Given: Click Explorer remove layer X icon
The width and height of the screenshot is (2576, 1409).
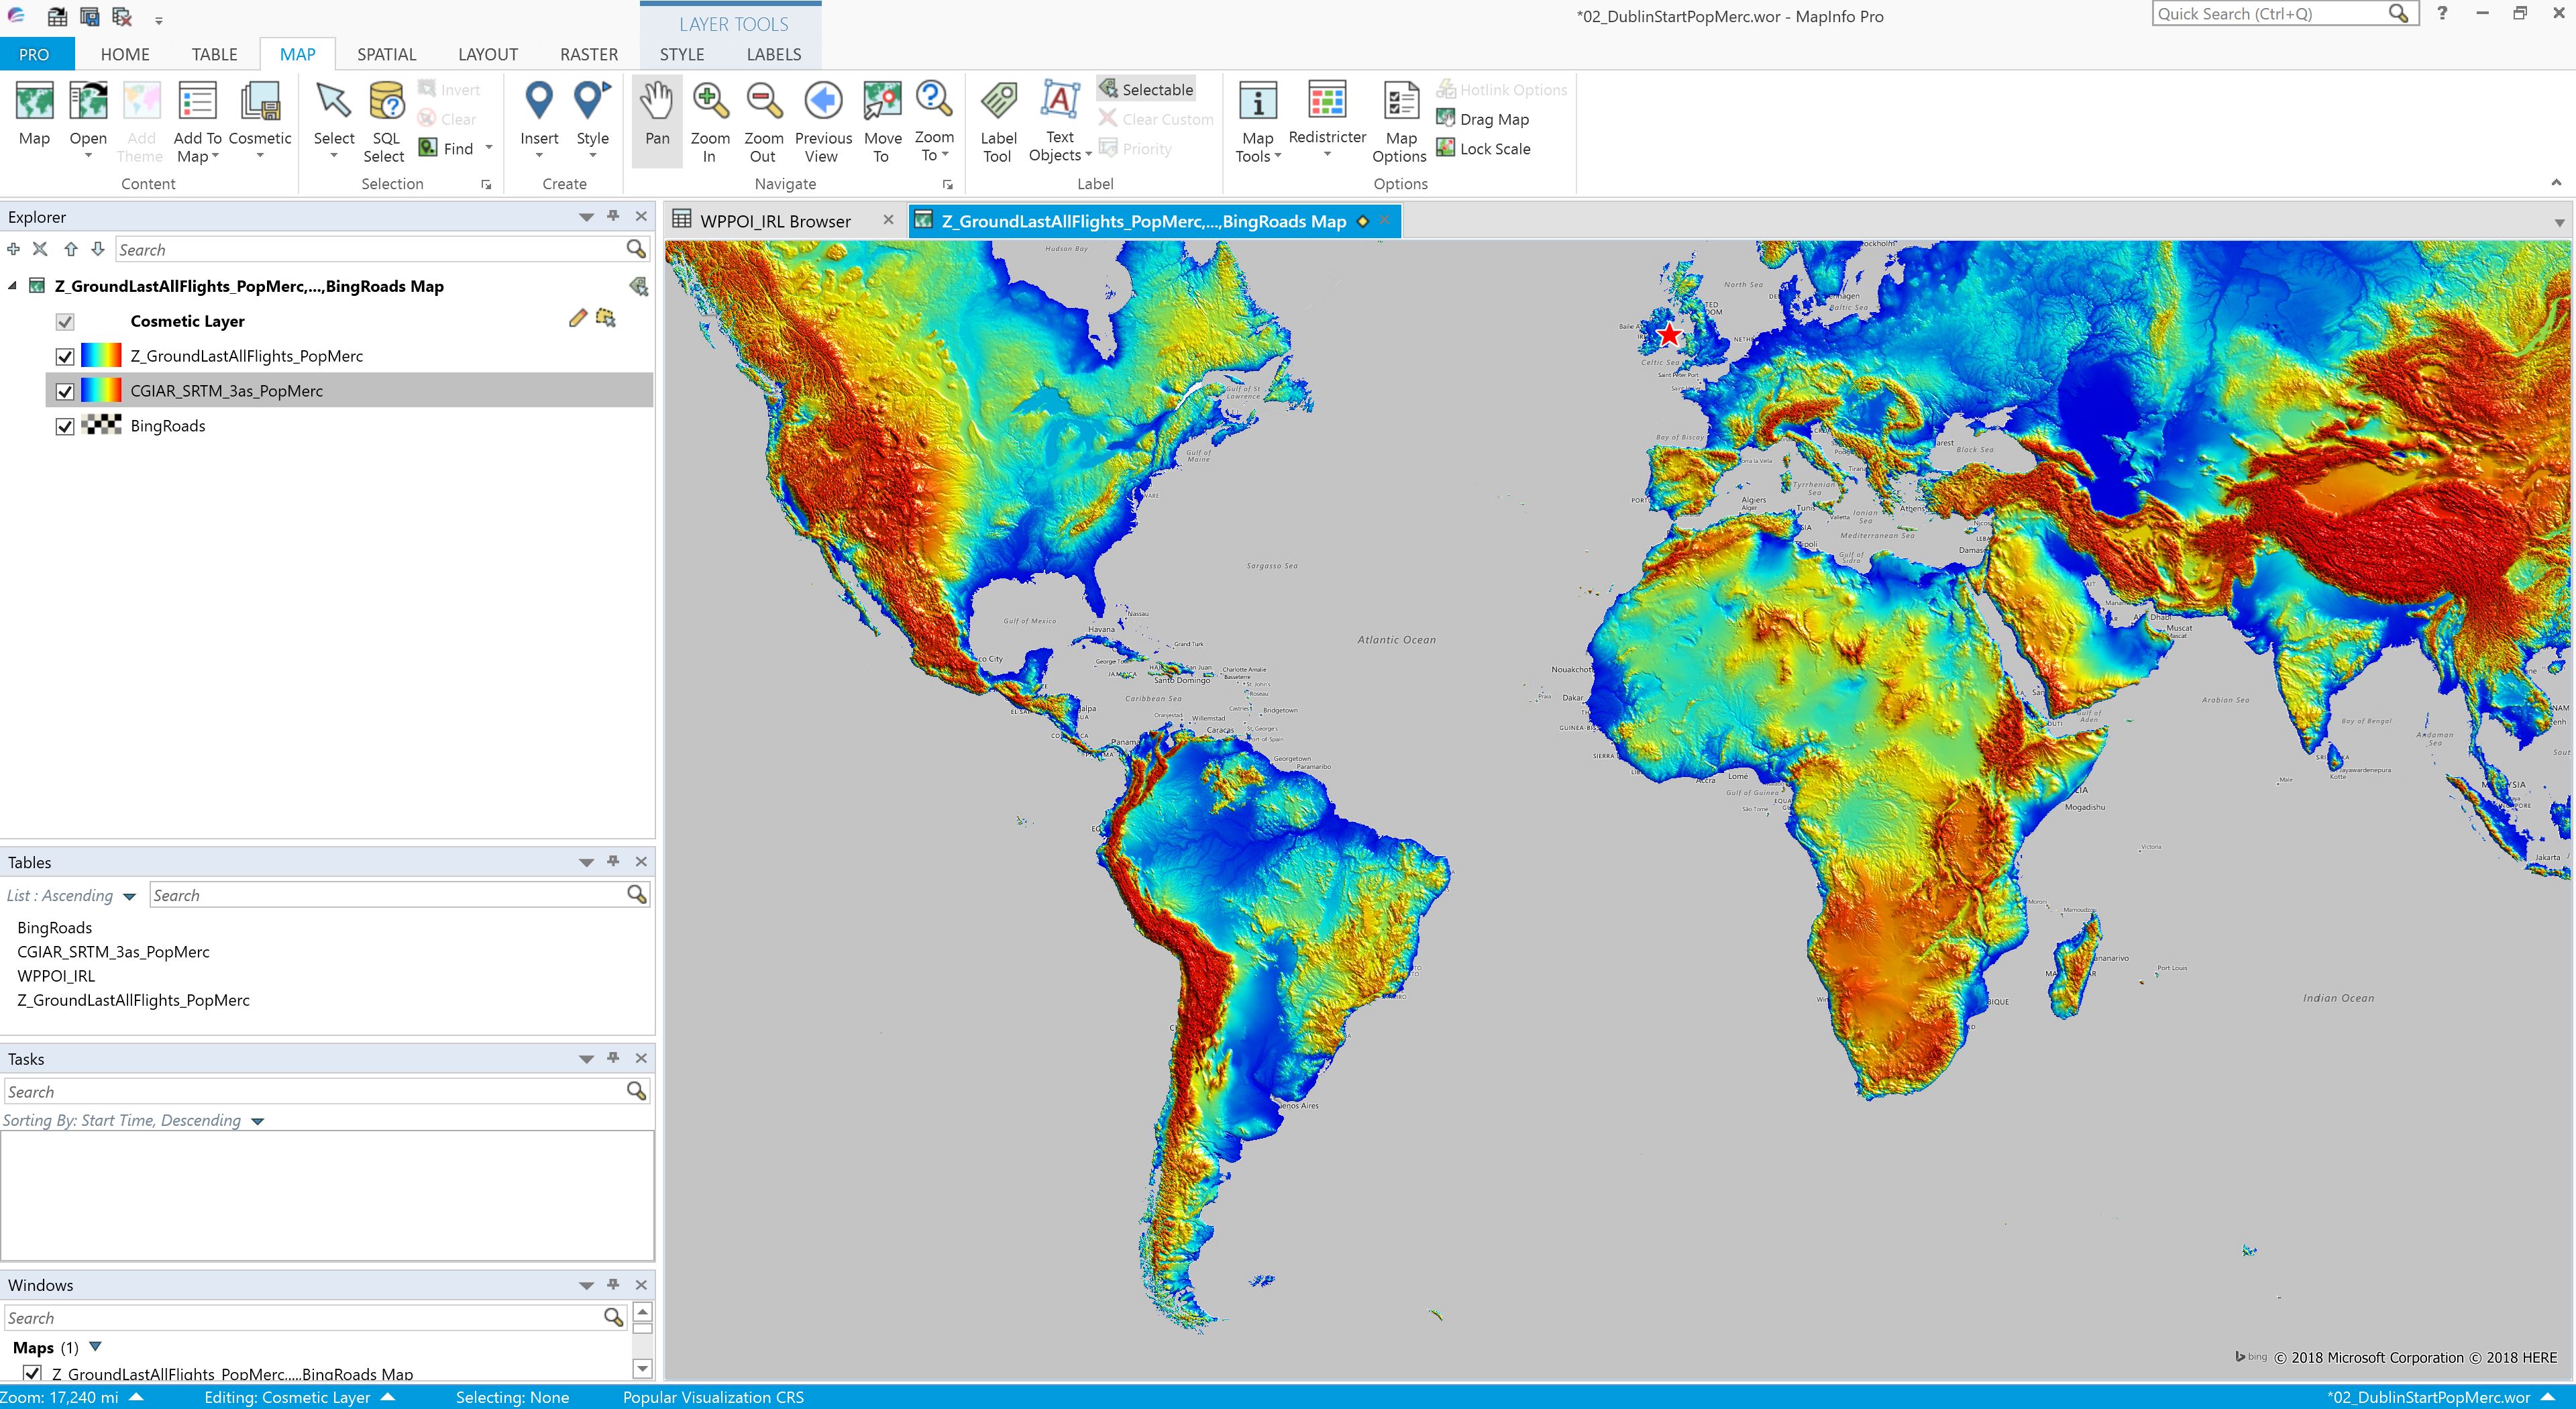Looking at the screenshot, I should coord(40,249).
